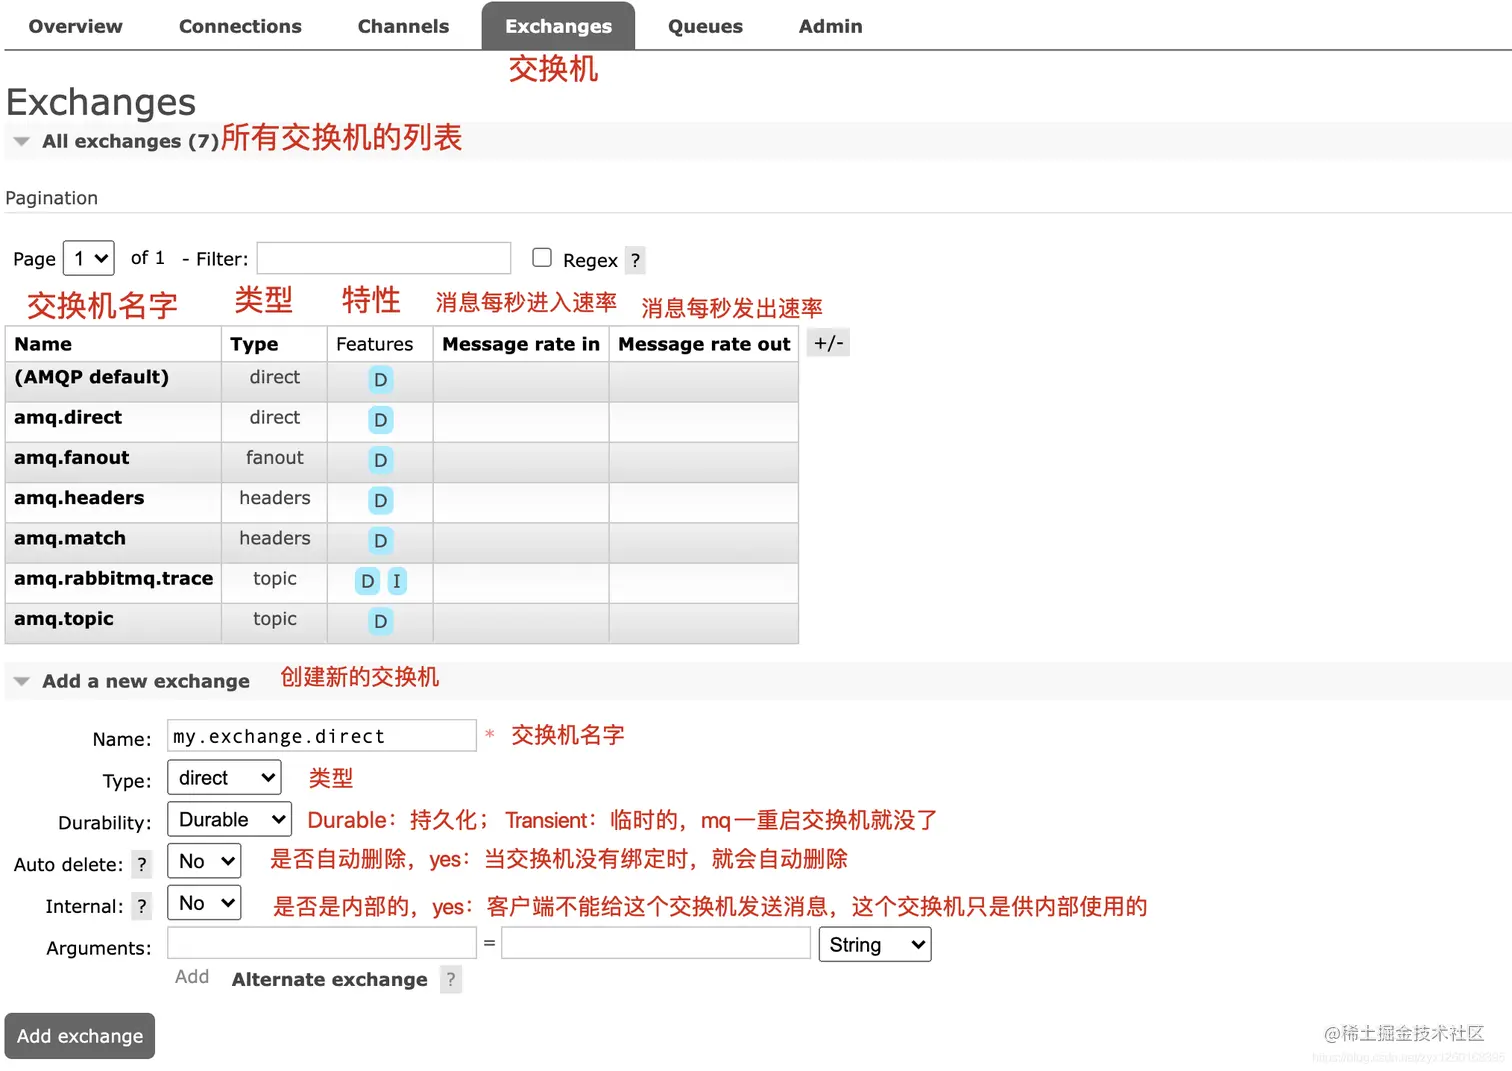Click the D durable badge for amq.match
This screenshot has width=1512, height=1071.
(x=380, y=541)
